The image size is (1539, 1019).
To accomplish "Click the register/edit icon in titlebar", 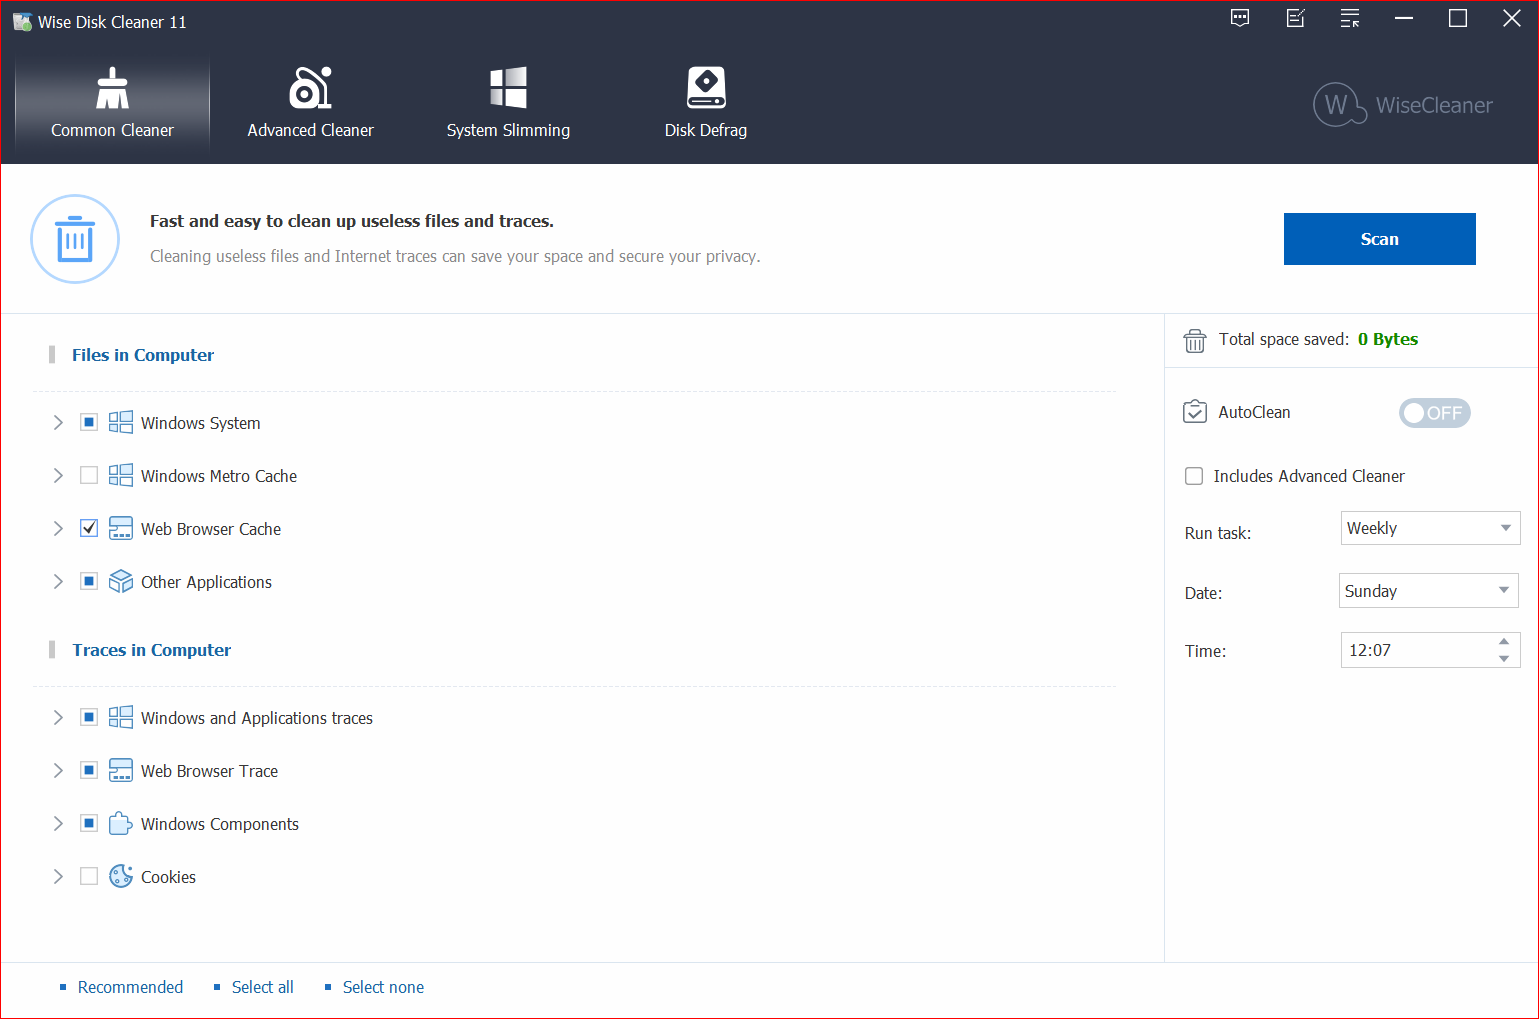I will 1295,18.
